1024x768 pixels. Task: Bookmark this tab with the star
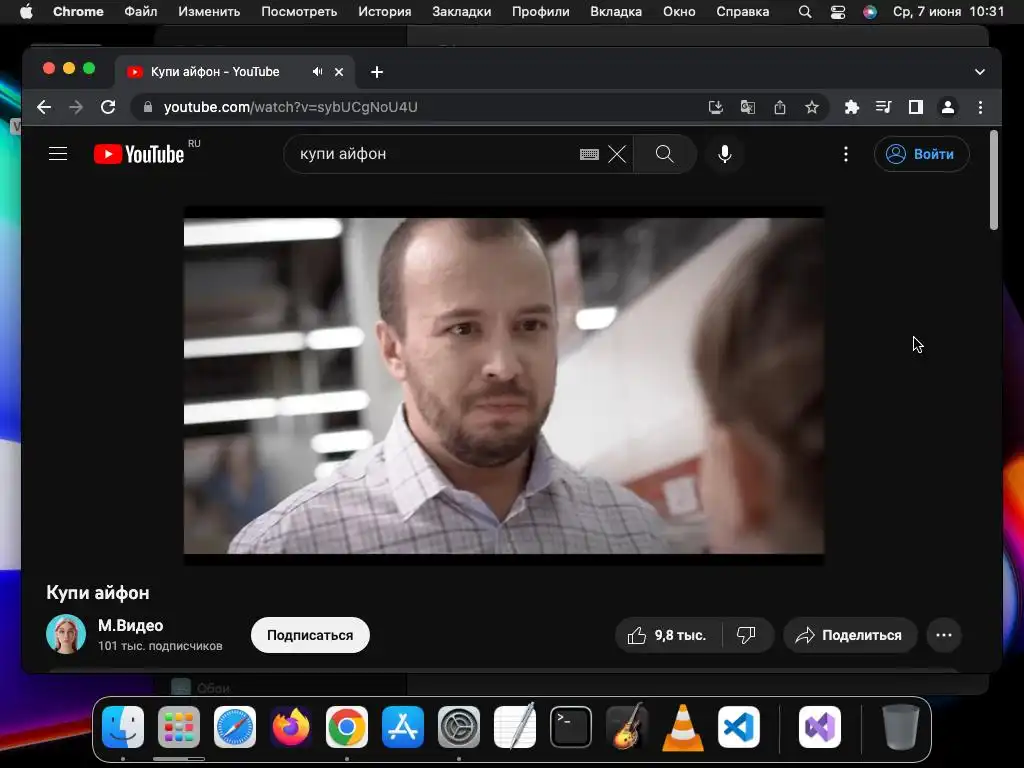812,107
